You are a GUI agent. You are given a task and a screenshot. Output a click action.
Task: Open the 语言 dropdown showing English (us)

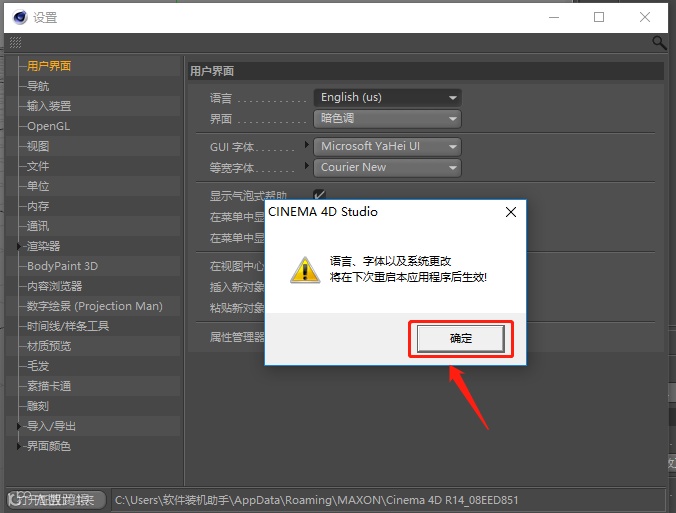[x=388, y=97]
